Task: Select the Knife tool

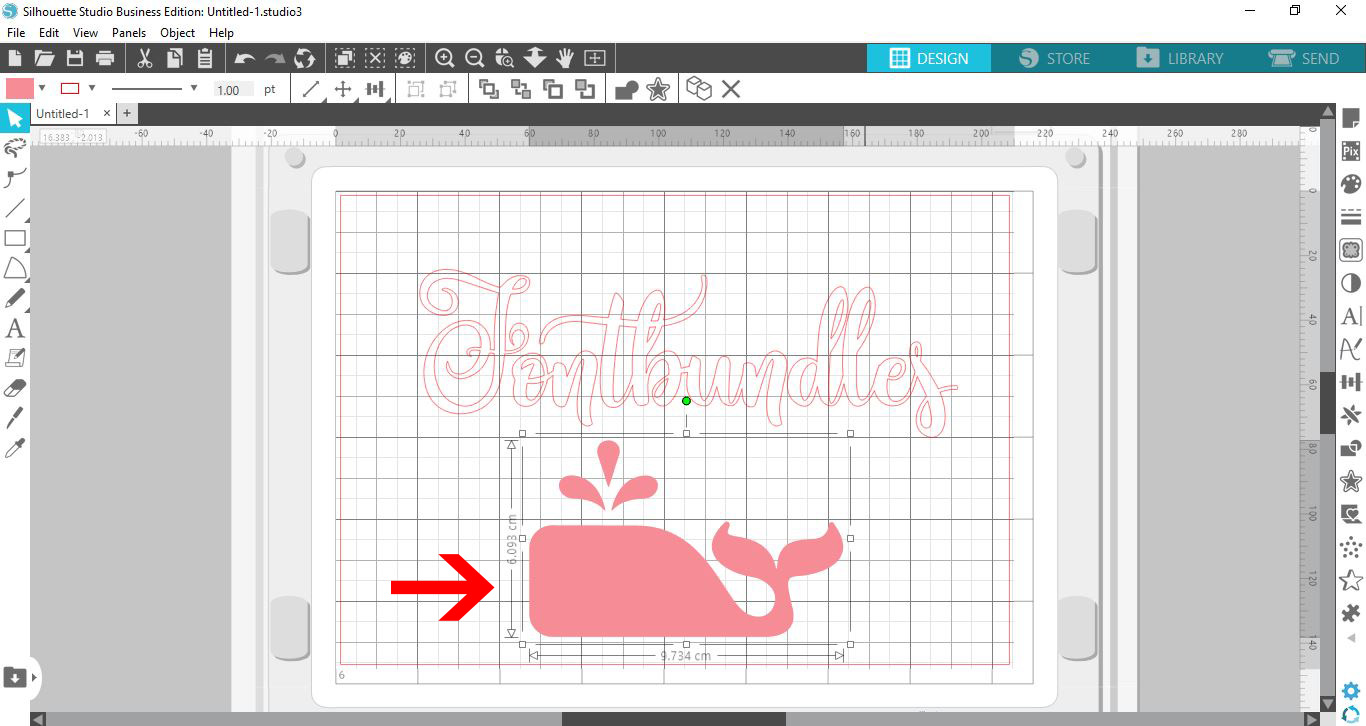Action: coord(15,417)
